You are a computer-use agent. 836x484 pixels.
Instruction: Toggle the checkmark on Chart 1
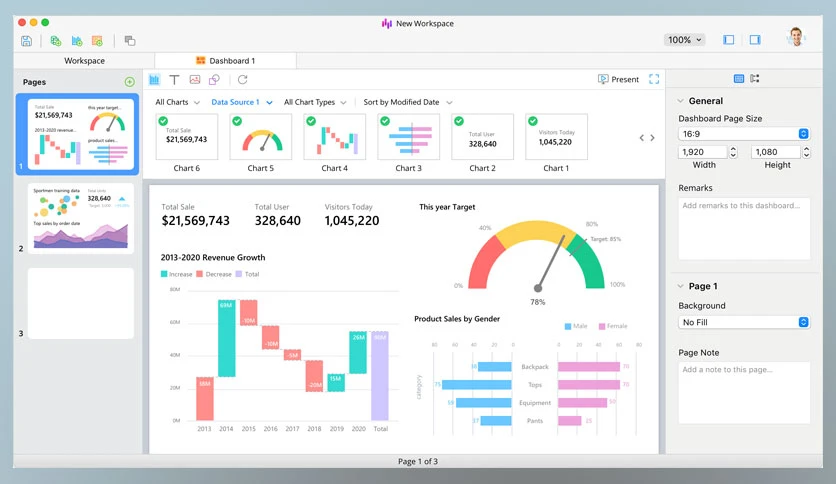coord(533,121)
